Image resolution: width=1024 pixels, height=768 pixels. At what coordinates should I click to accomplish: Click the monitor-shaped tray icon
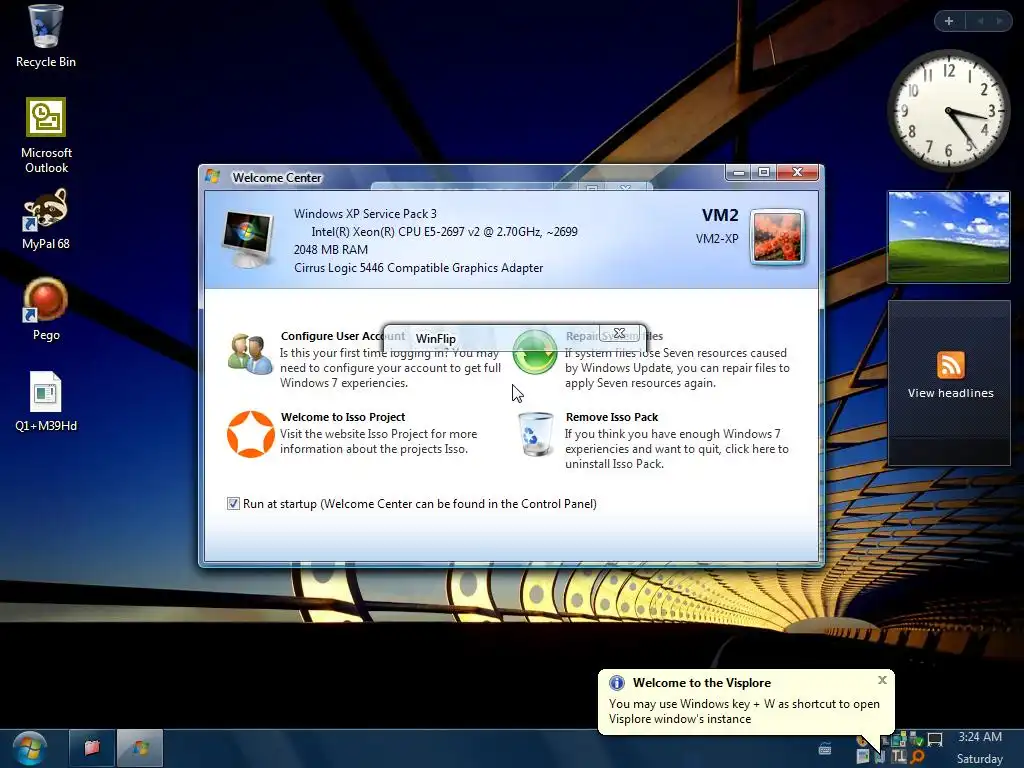point(935,740)
